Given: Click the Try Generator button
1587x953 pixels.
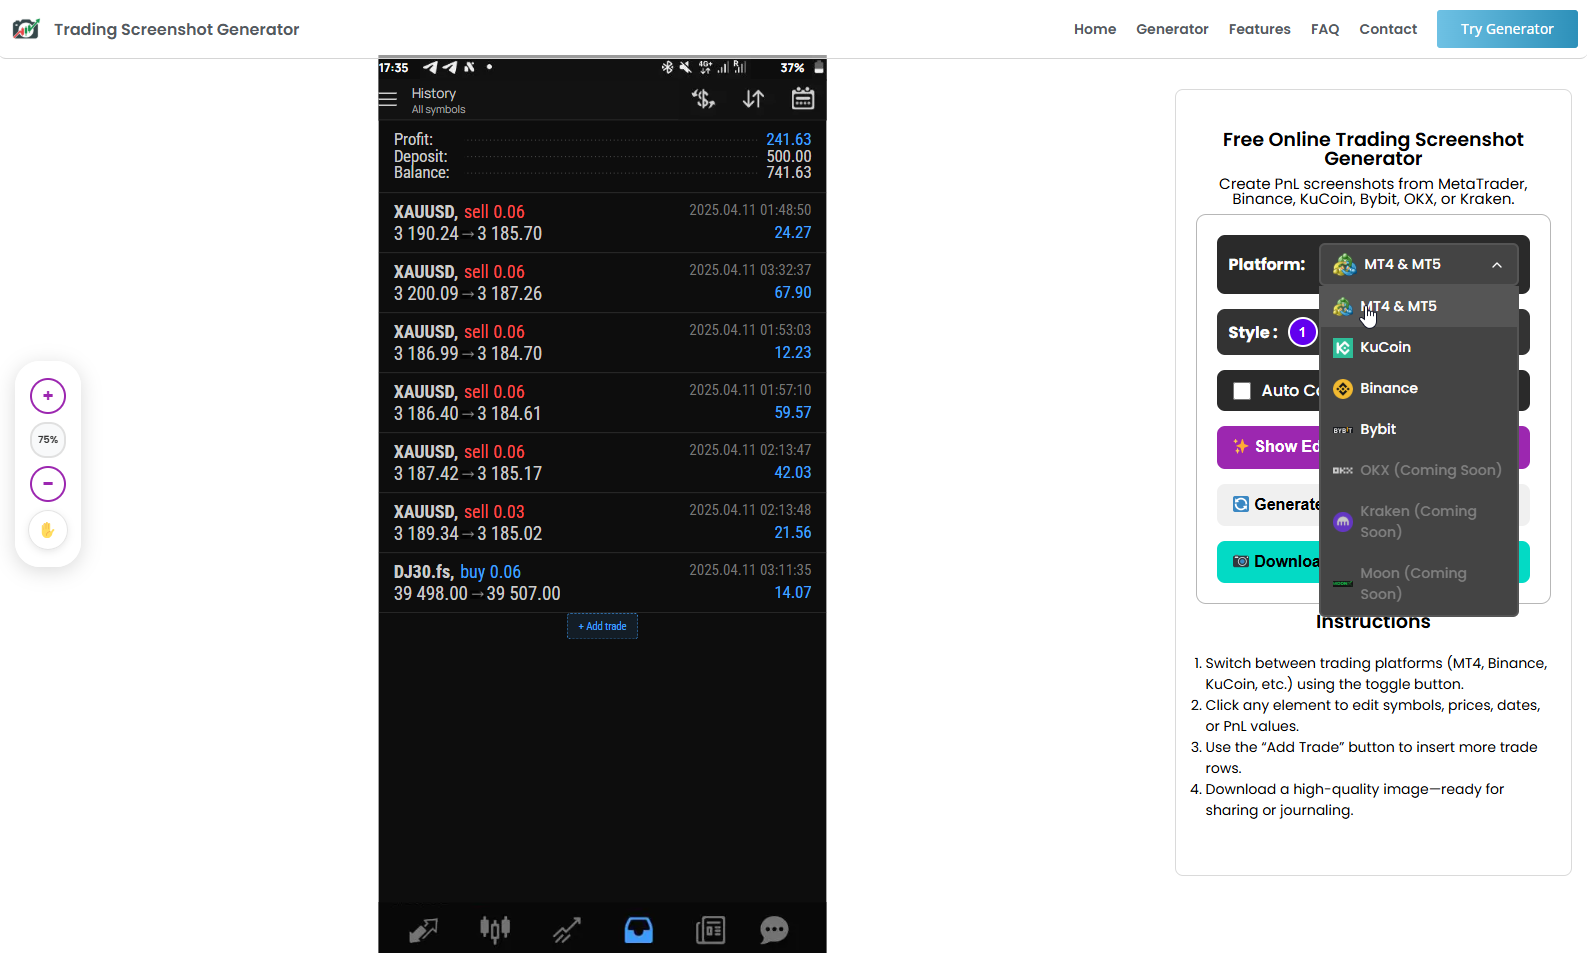Looking at the screenshot, I should point(1507,29).
